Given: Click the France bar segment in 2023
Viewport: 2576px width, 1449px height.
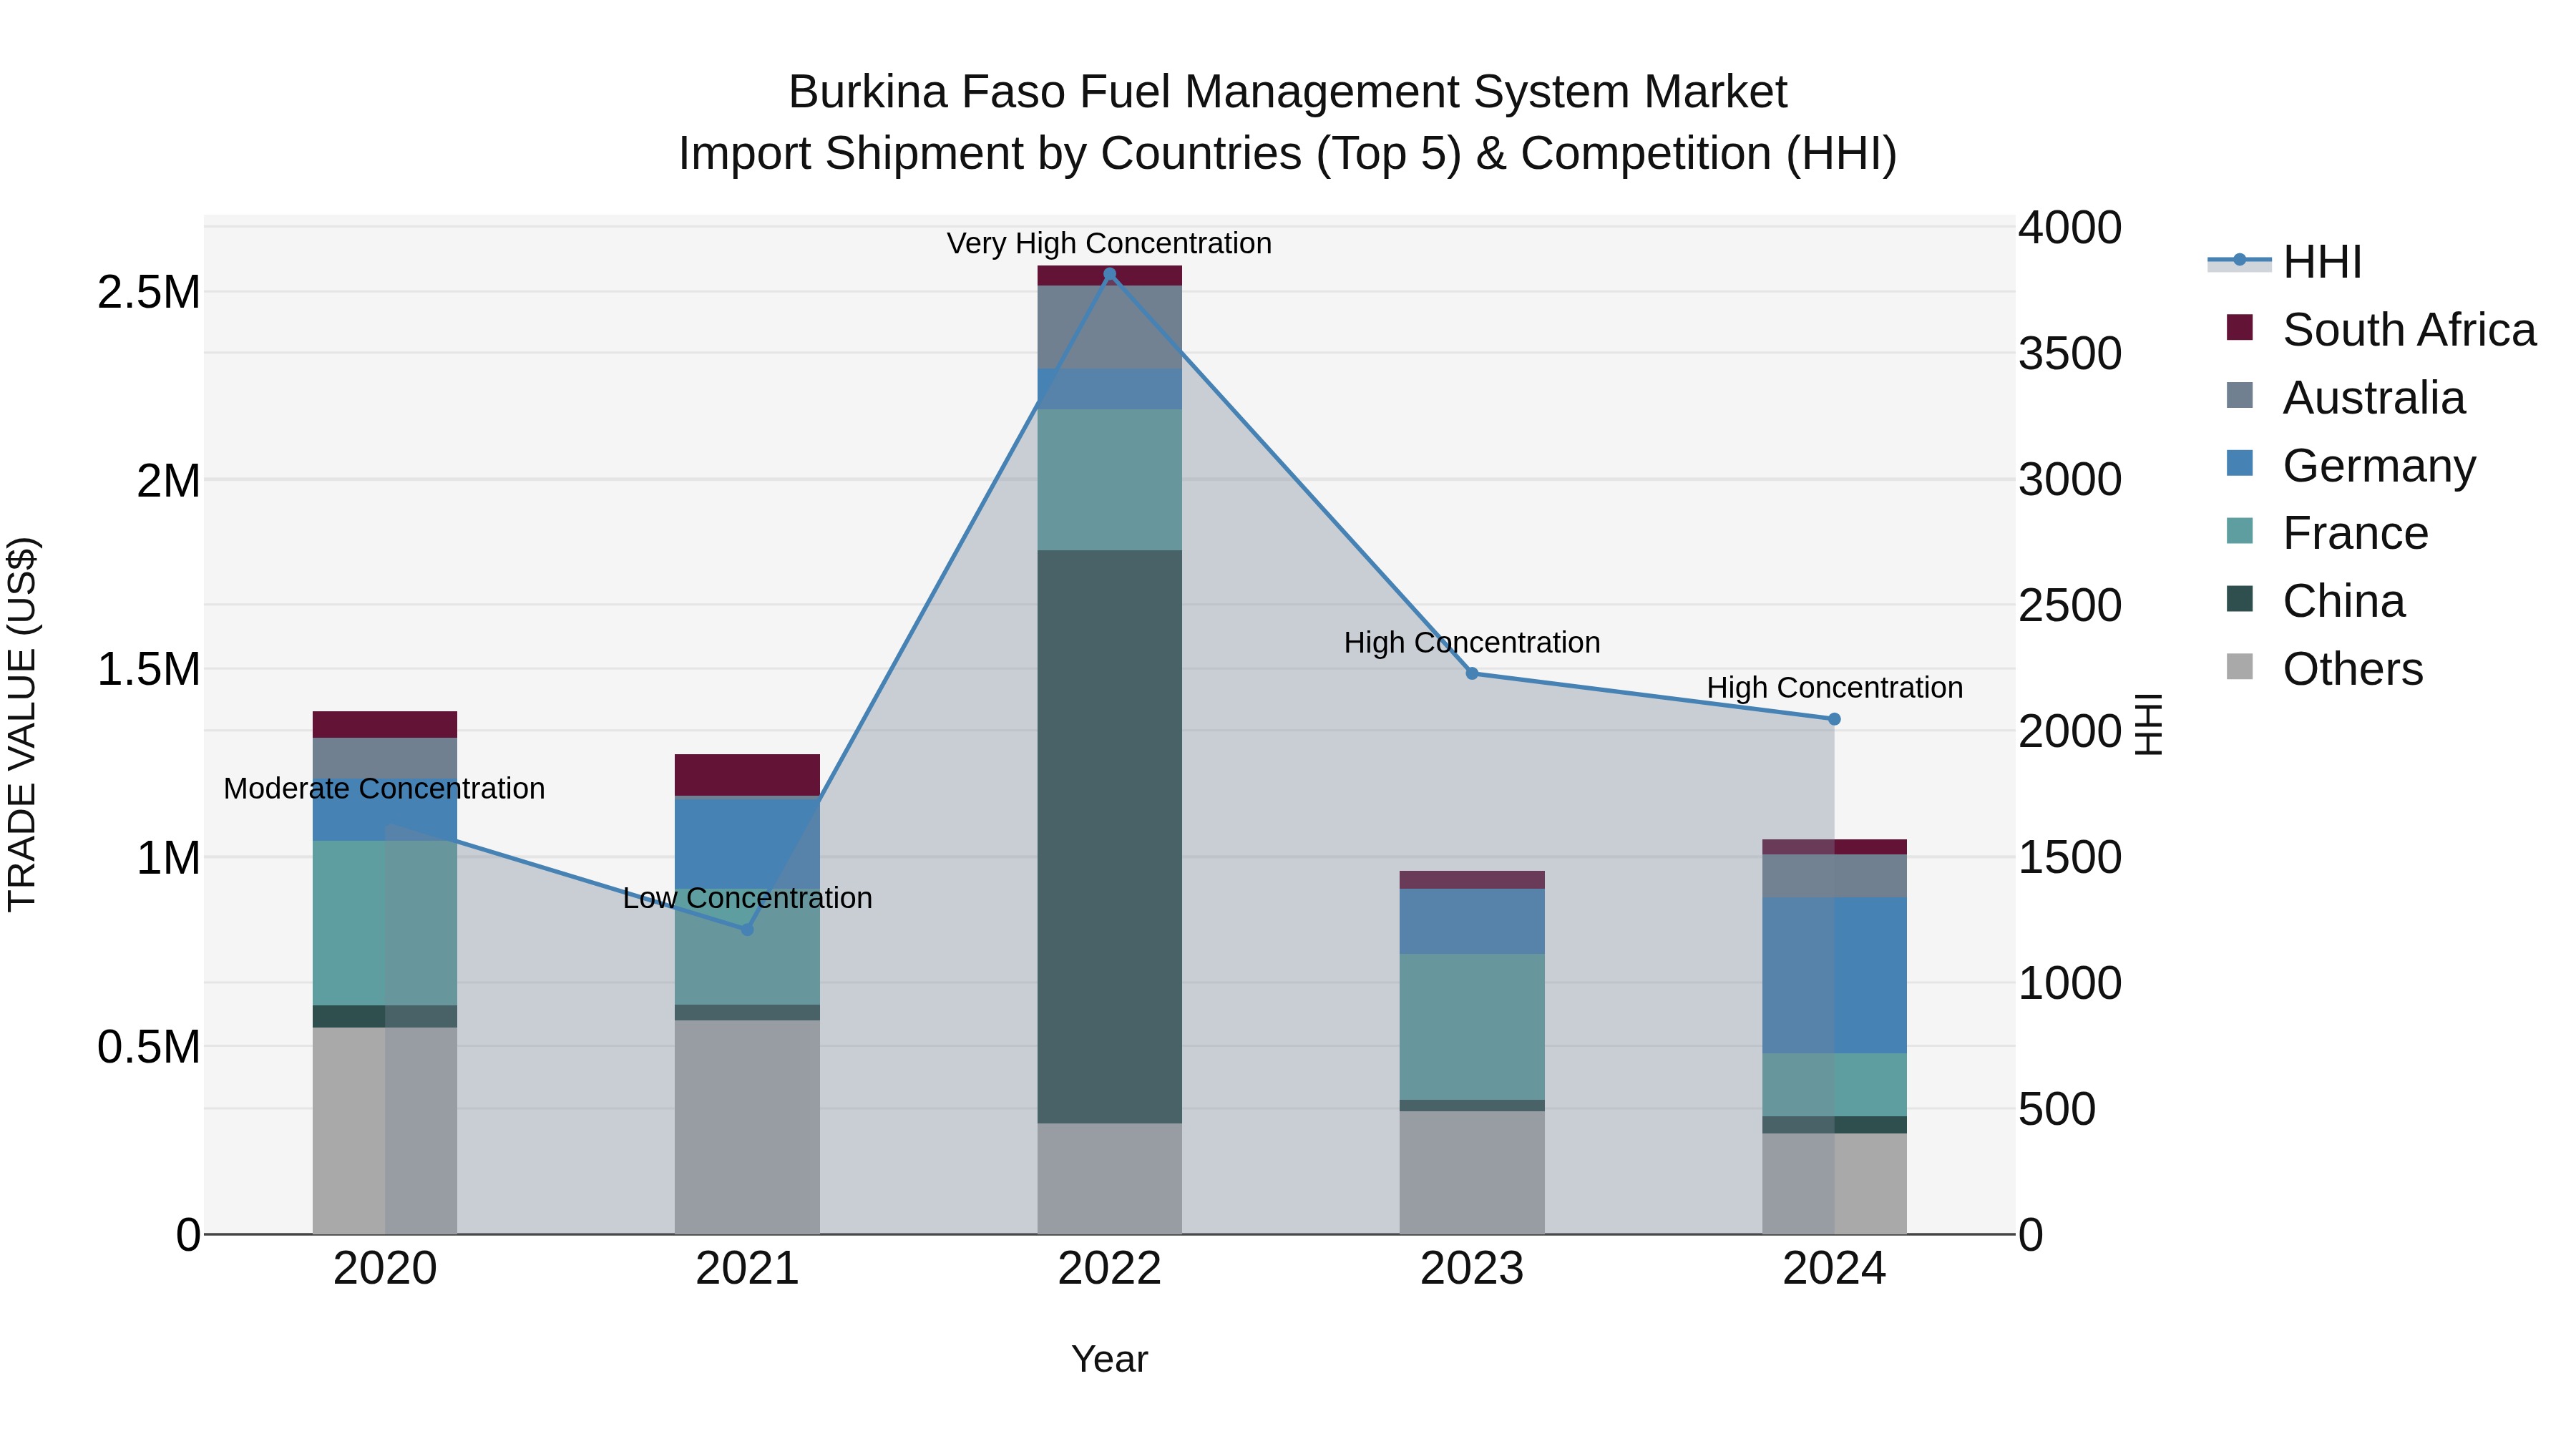Looking at the screenshot, I should click(x=1472, y=1027).
